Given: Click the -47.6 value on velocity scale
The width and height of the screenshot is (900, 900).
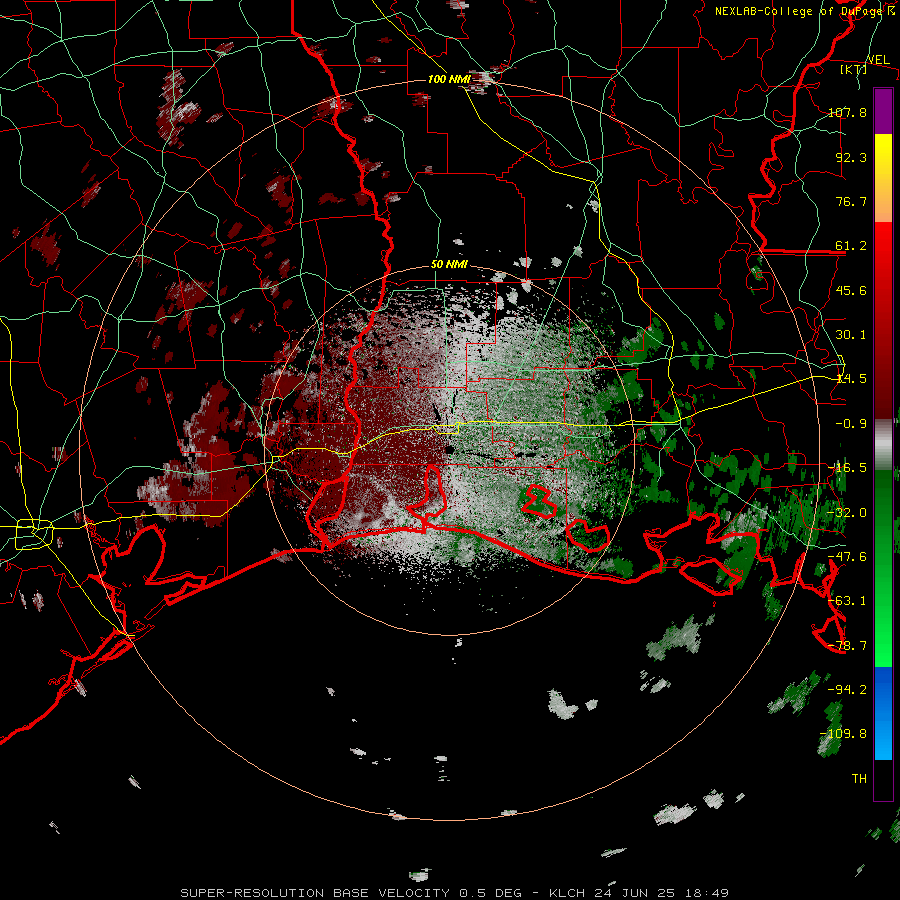Looking at the screenshot, I should coord(847,557).
